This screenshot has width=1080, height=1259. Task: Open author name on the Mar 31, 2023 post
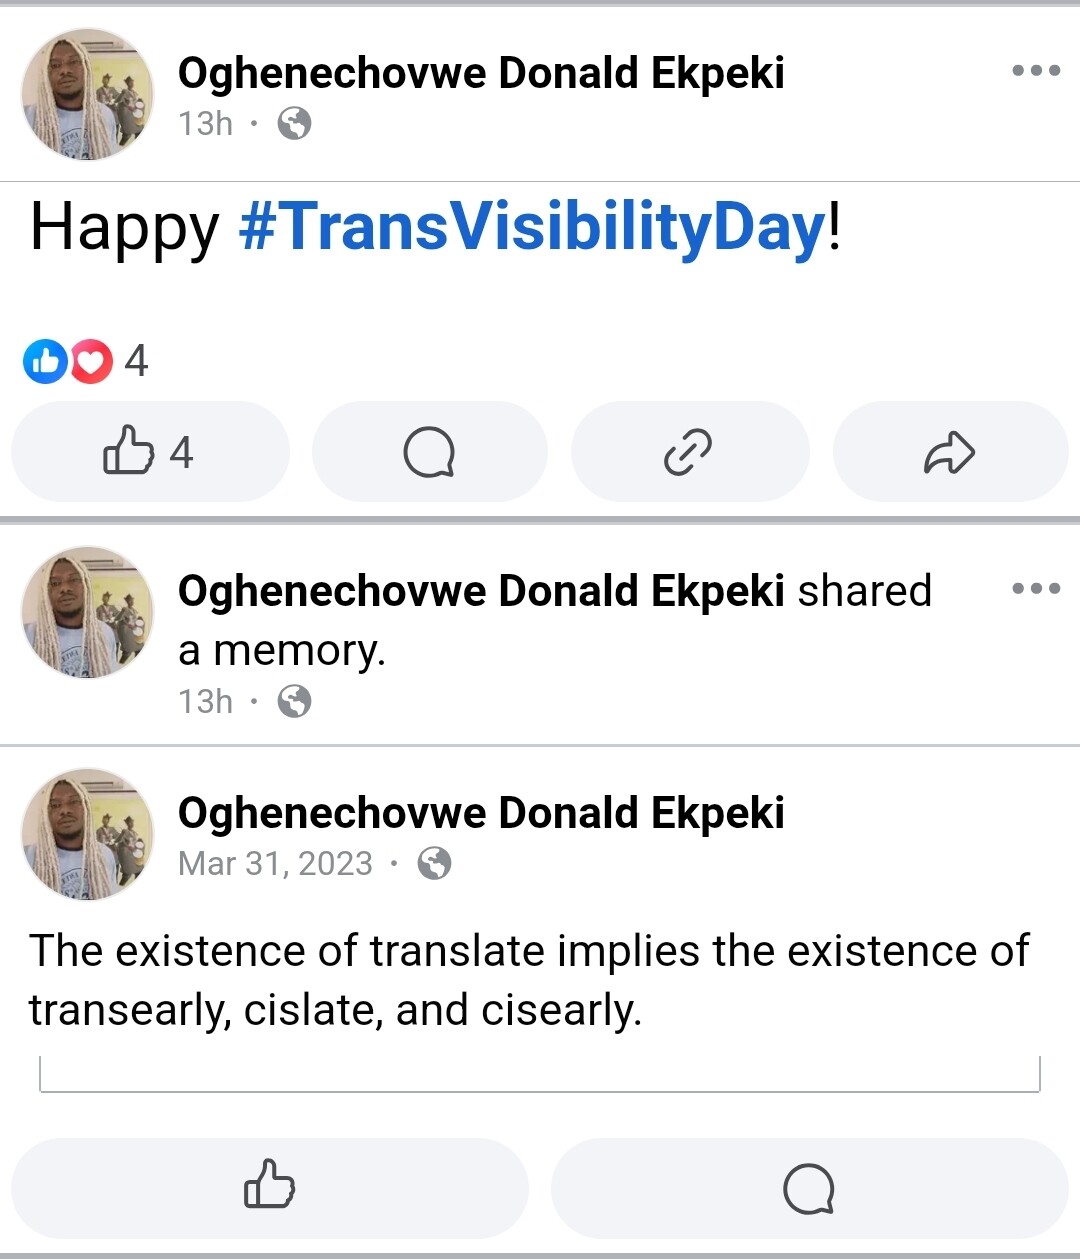click(x=481, y=813)
